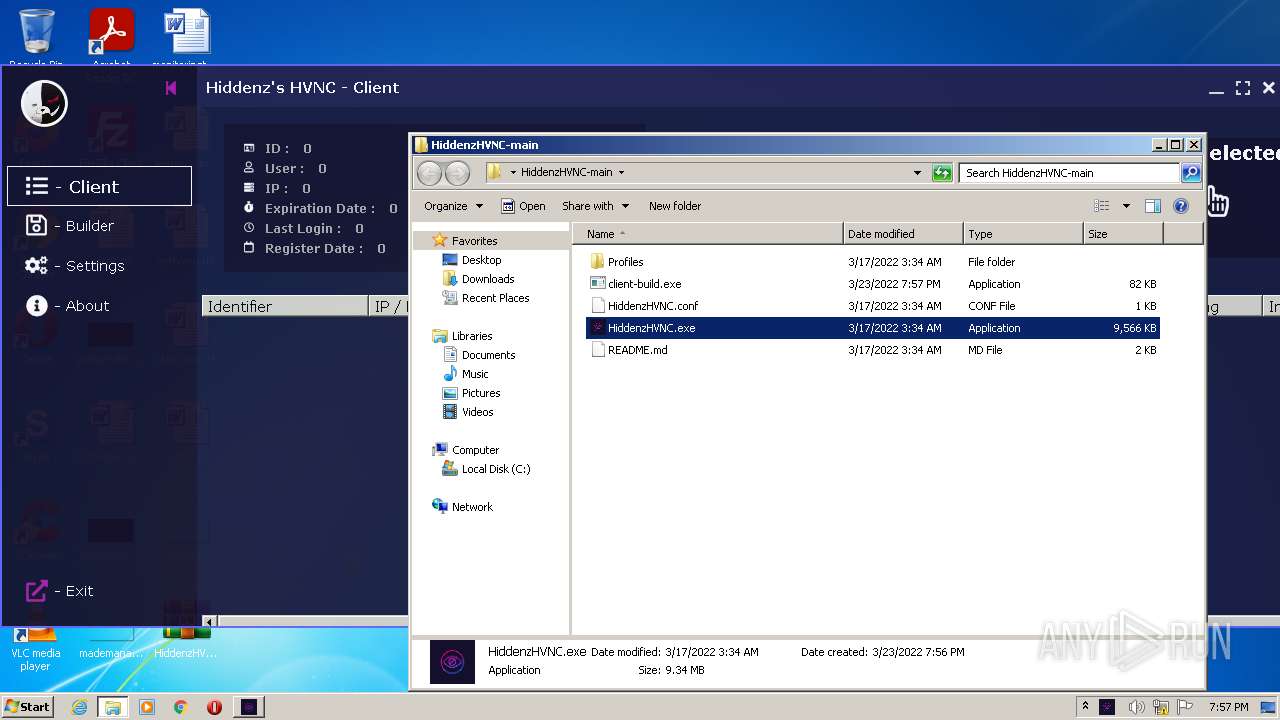Open the Builder section in HVNC sidebar
This screenshot has width=1280, height=720.
click(x=70, y=226)
